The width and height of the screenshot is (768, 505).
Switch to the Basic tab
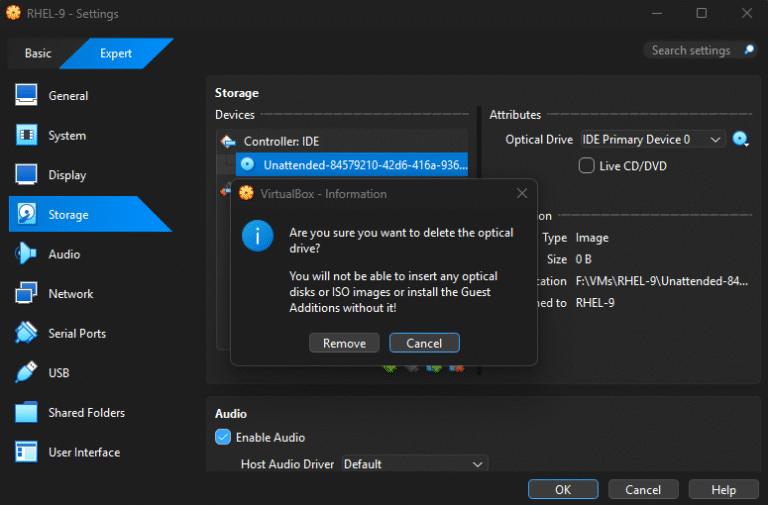pos(38,53)
